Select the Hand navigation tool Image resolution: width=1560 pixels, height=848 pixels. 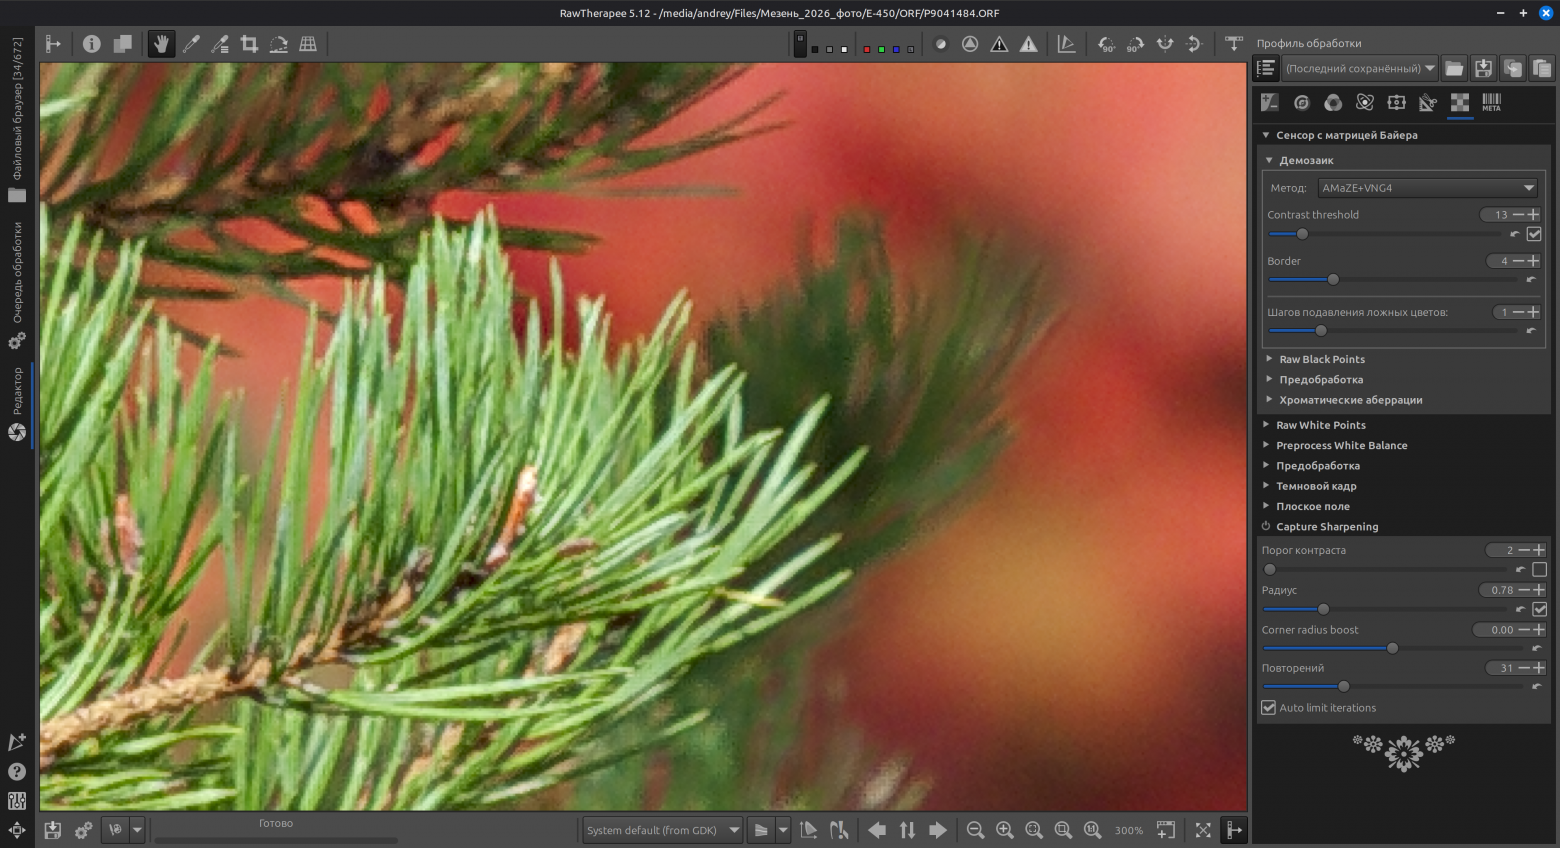(x=161, y=44)
